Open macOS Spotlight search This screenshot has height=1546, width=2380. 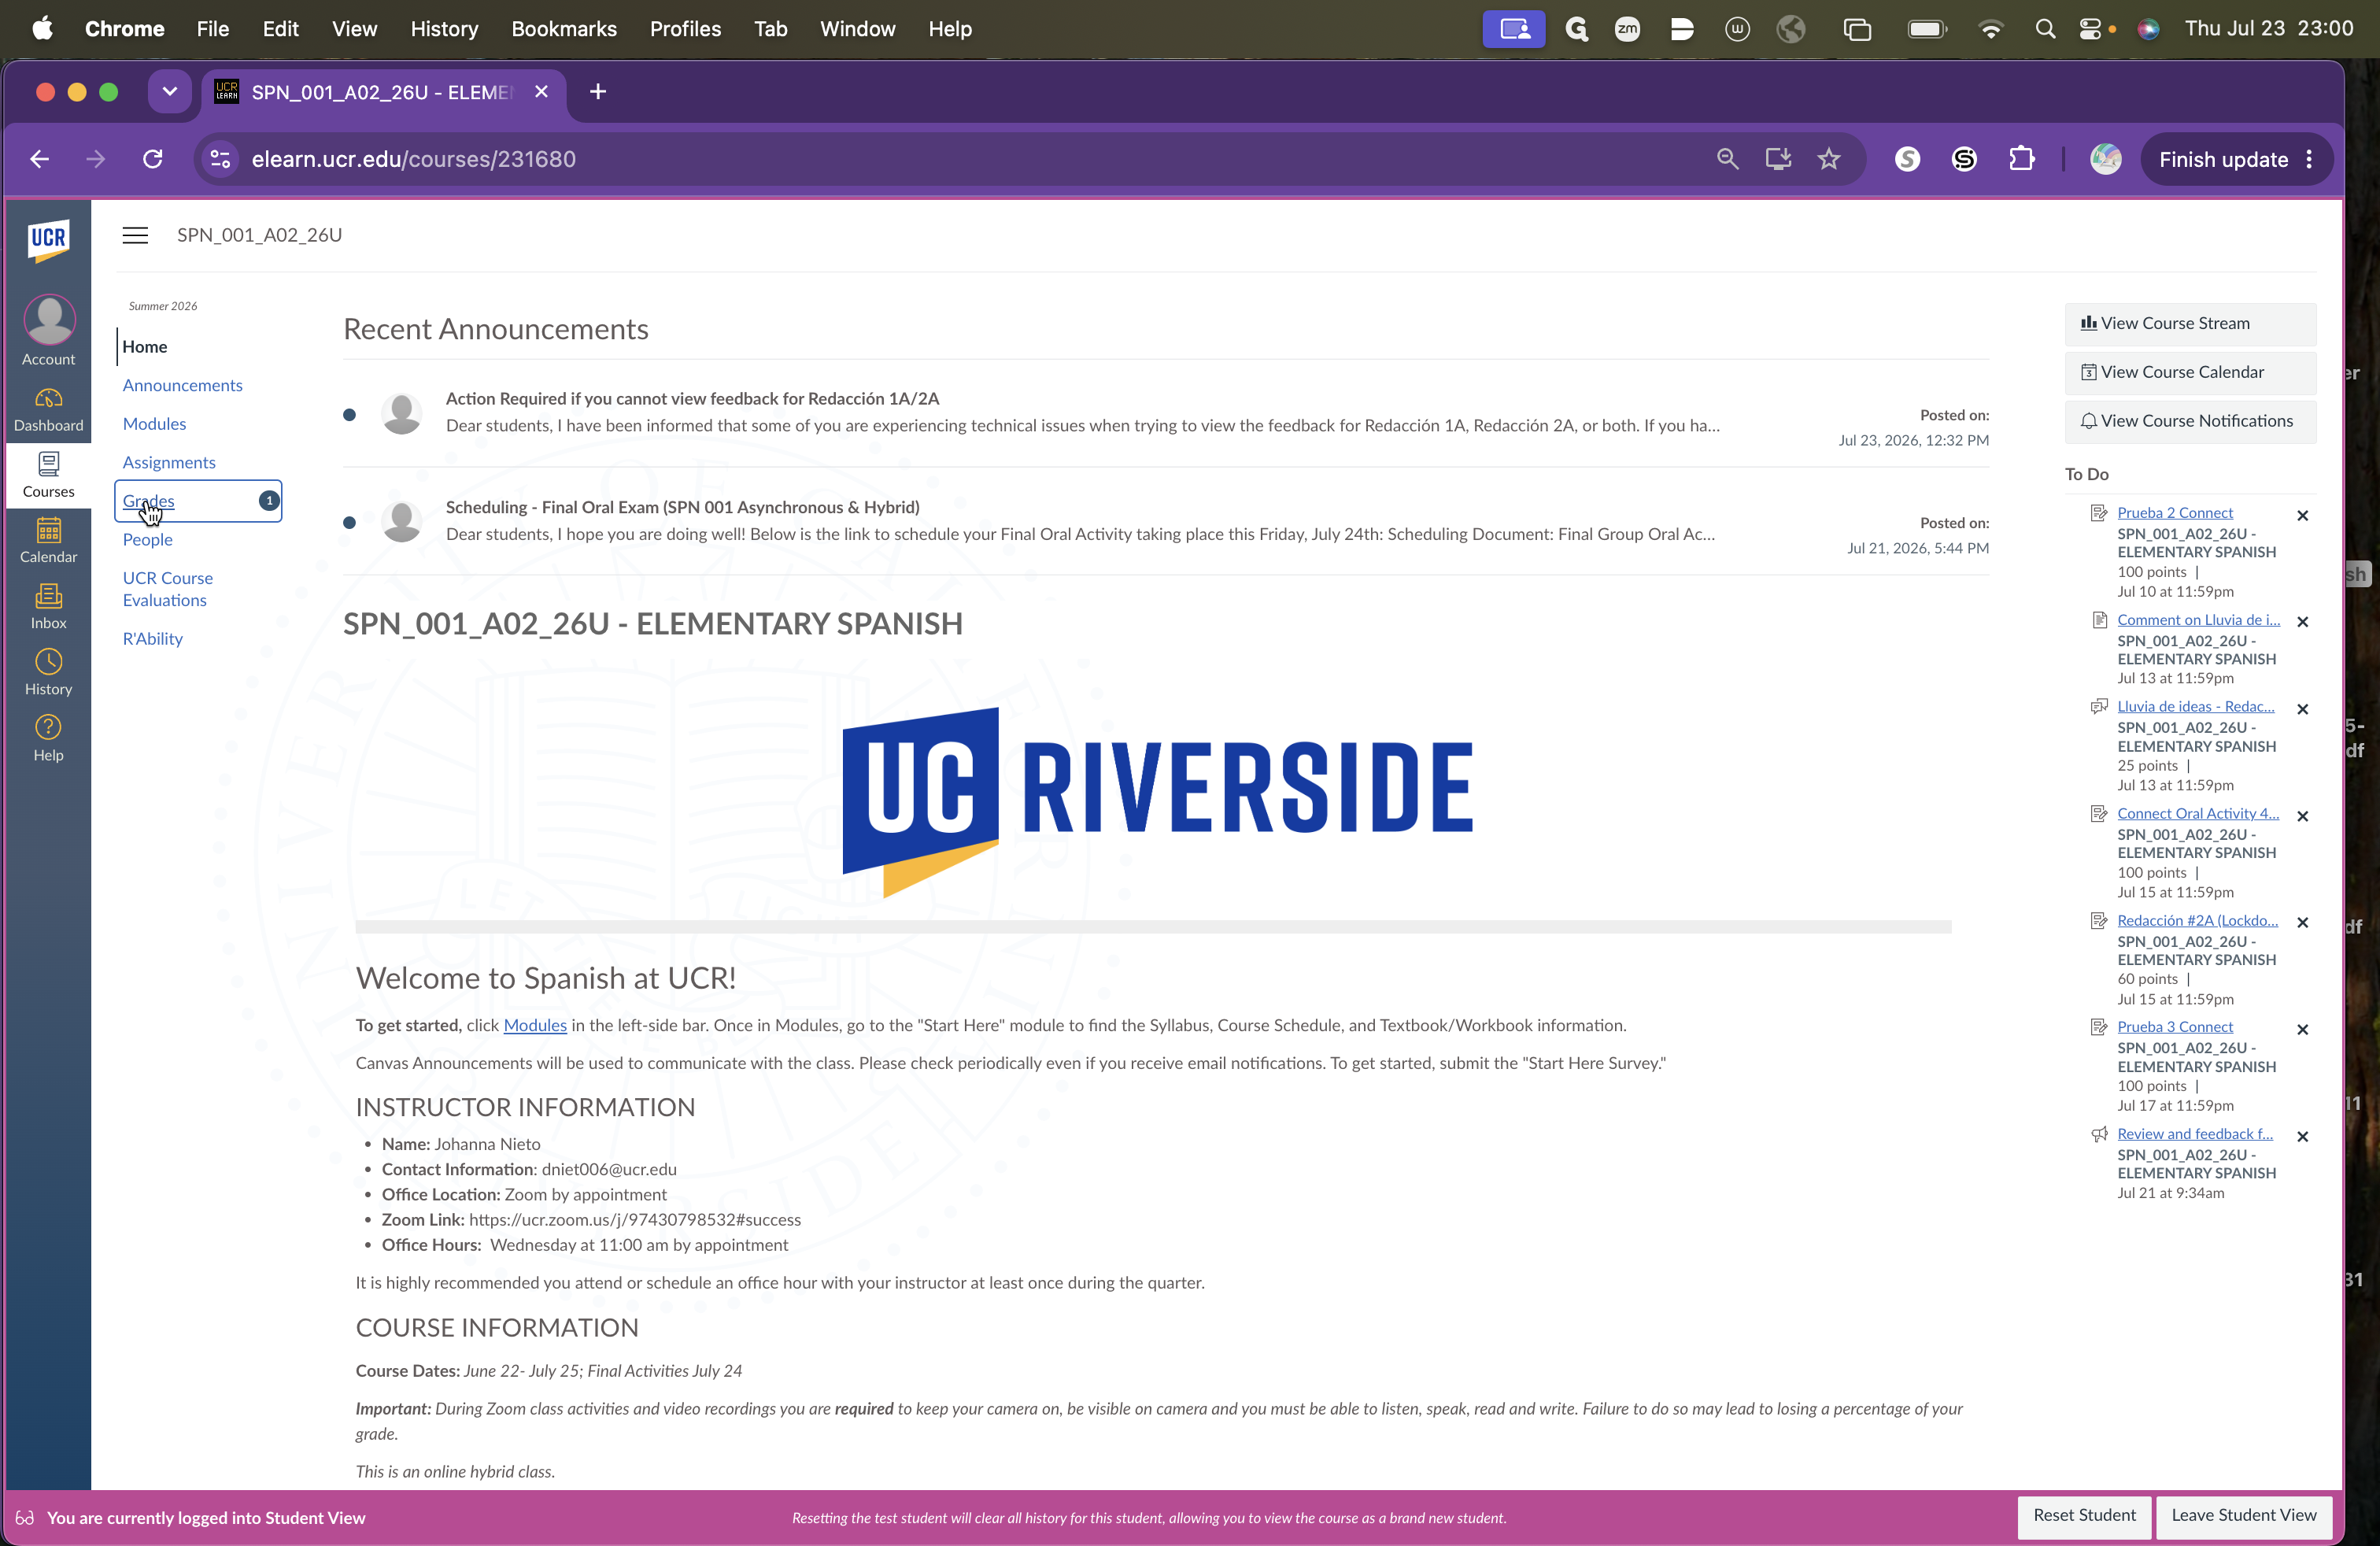click(x=2045, y=29)
